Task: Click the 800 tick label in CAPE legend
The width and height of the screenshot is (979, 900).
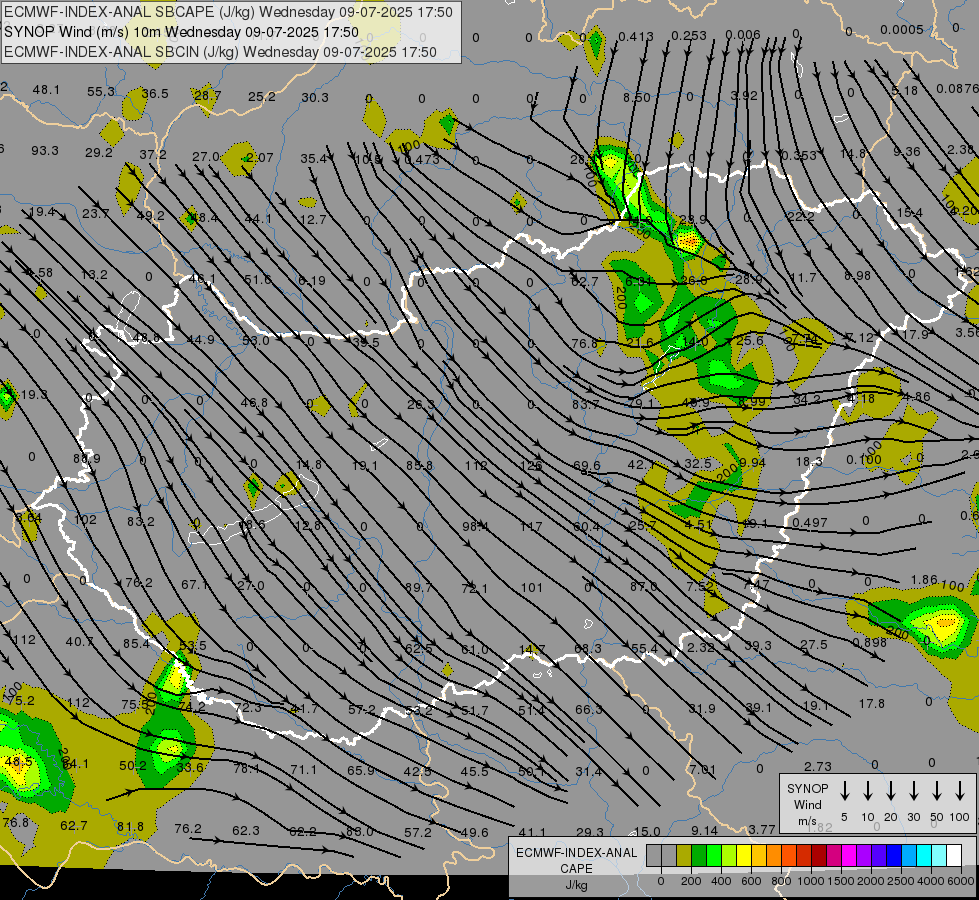Action: [781, 880]
